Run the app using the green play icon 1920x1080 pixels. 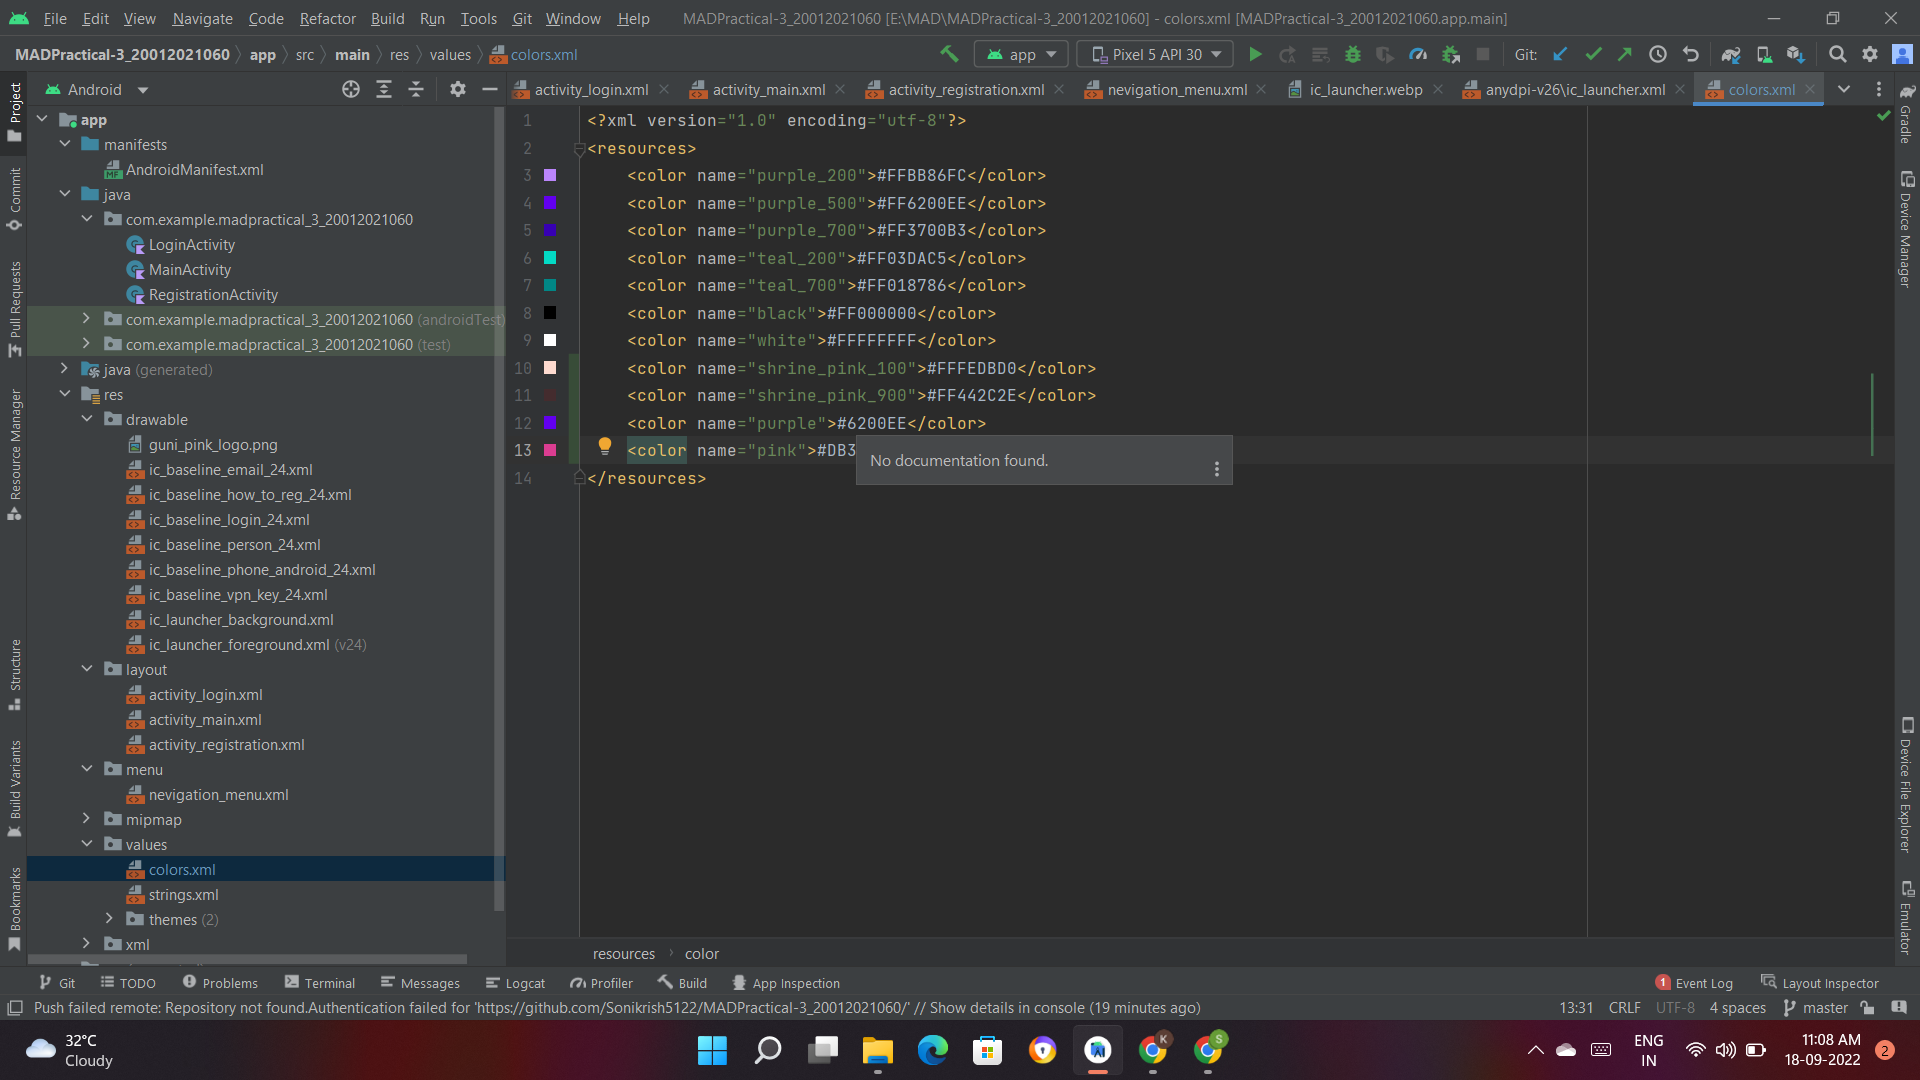click(1256, 54)
